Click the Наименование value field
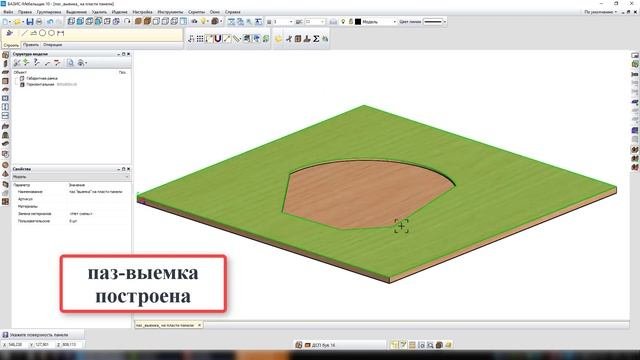The height and width of the screenshot is (360, 640). coord(98,191)
